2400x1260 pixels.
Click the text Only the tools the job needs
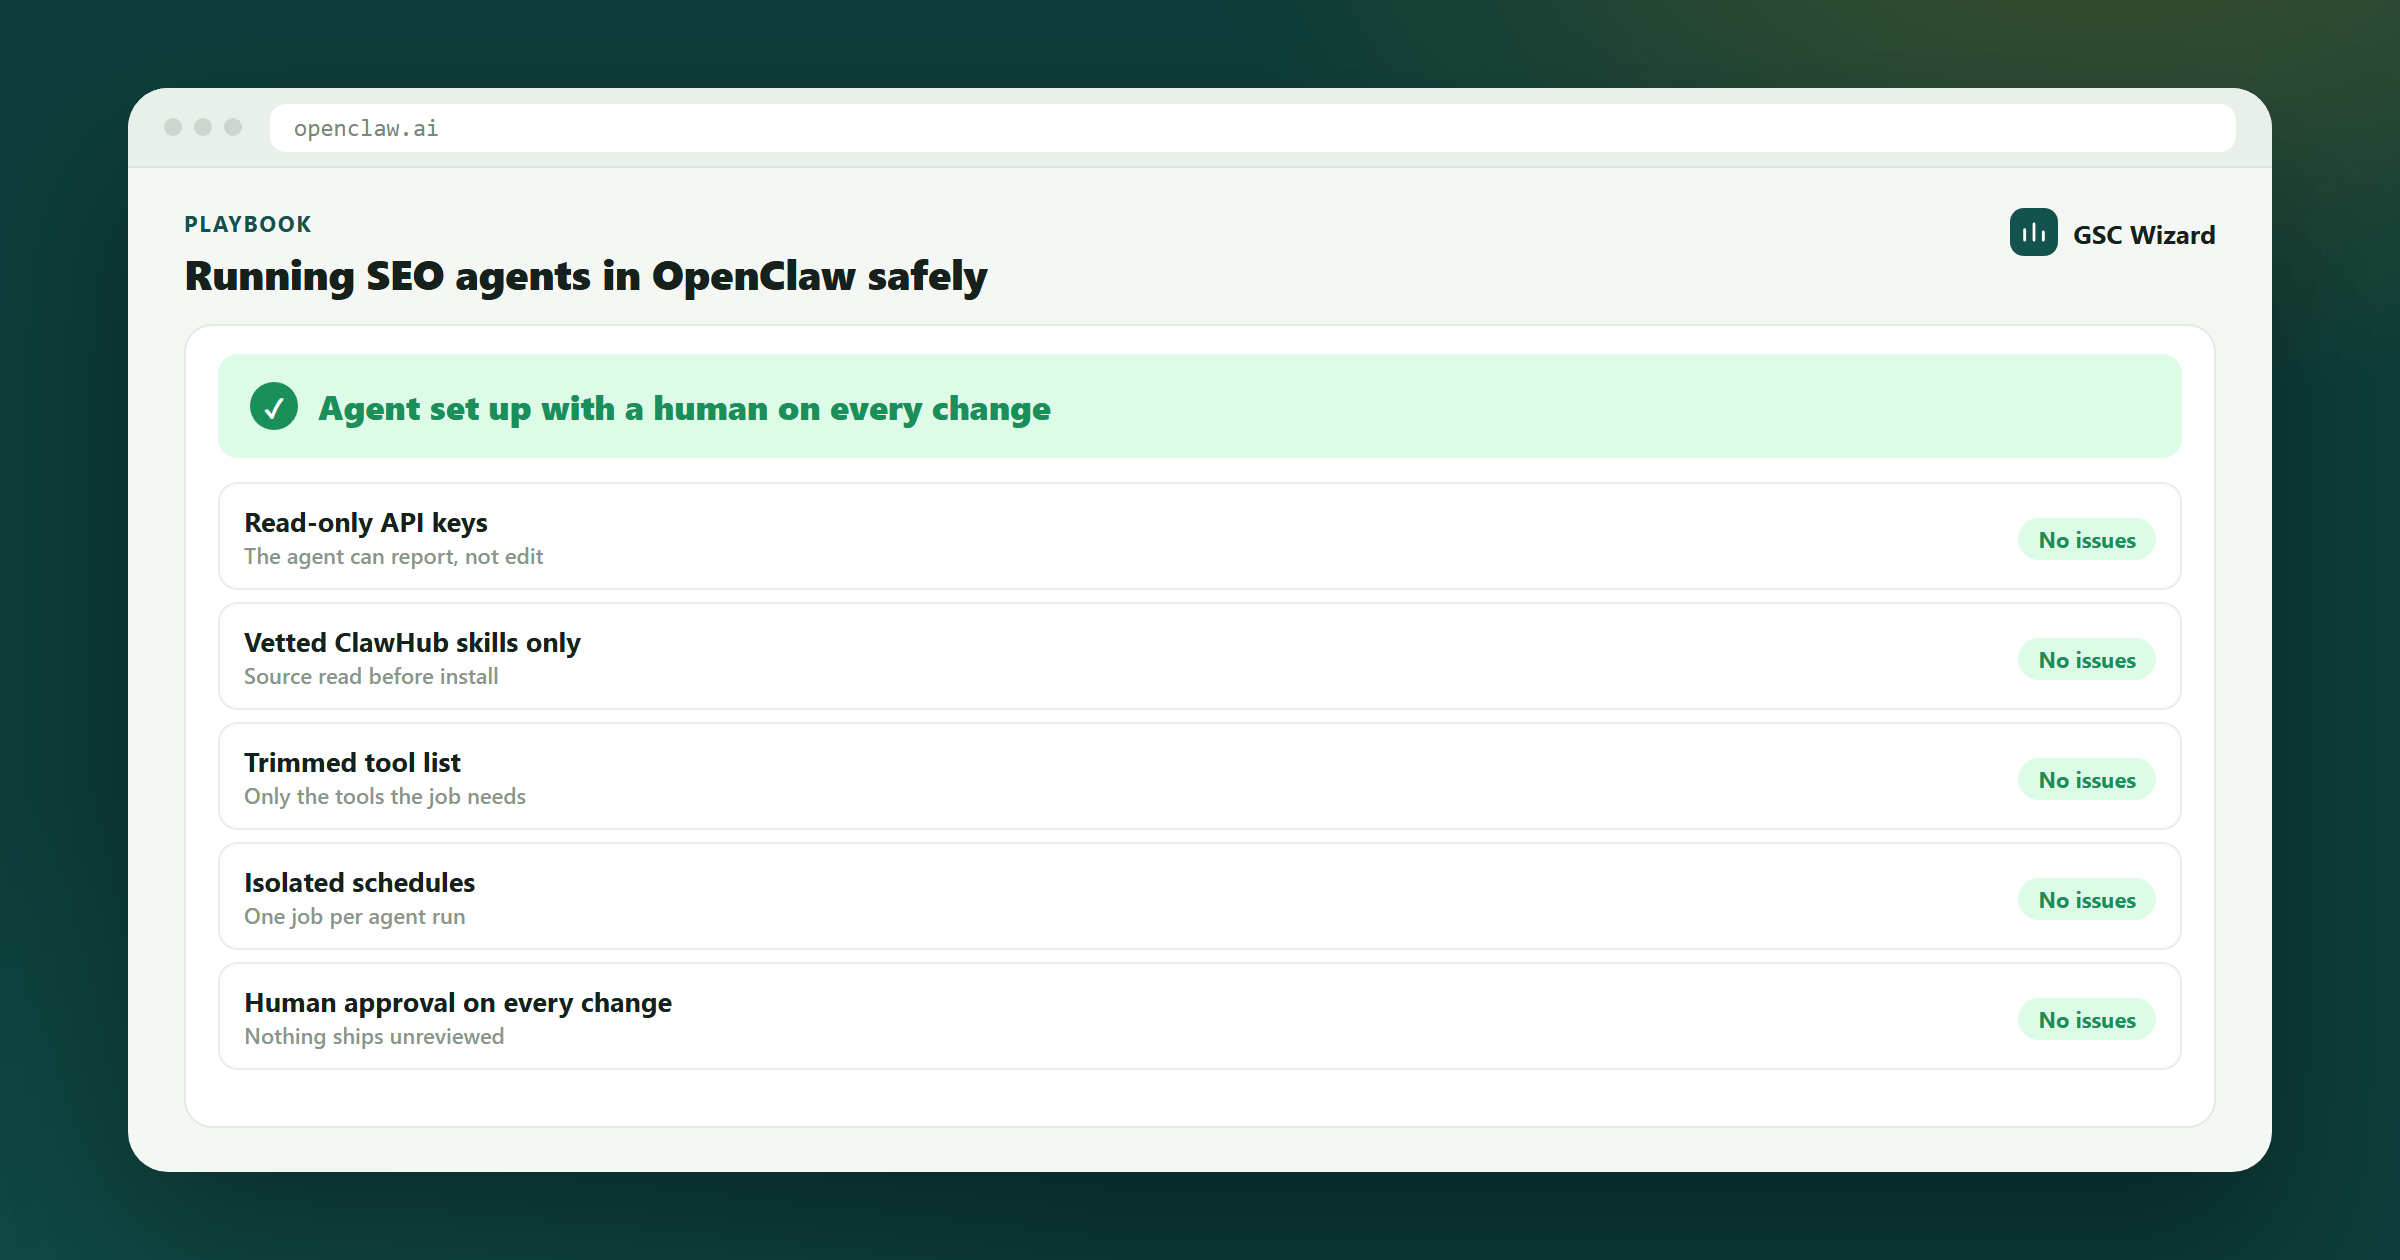[385, 797]
